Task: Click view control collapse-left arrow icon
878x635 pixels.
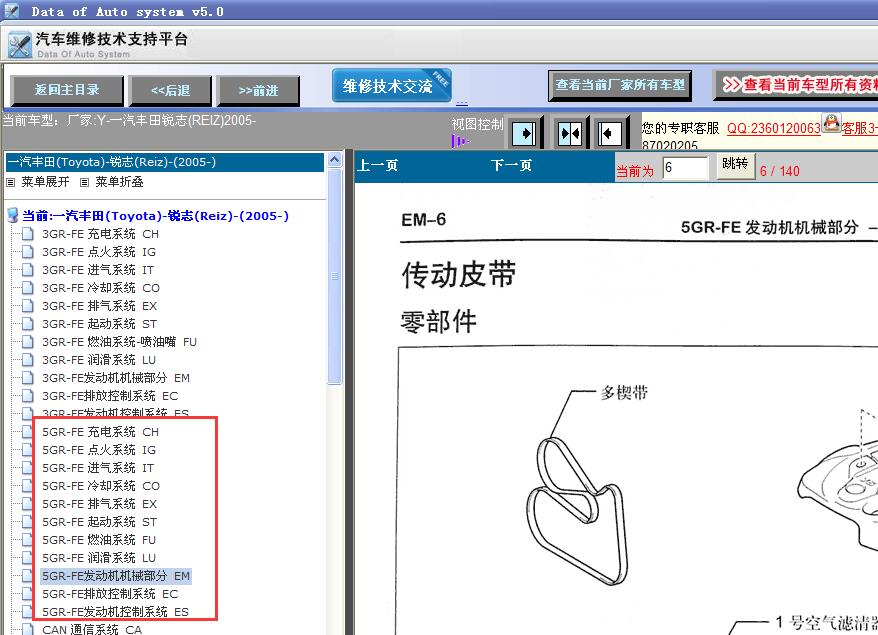Action: [x=609, y=133]
